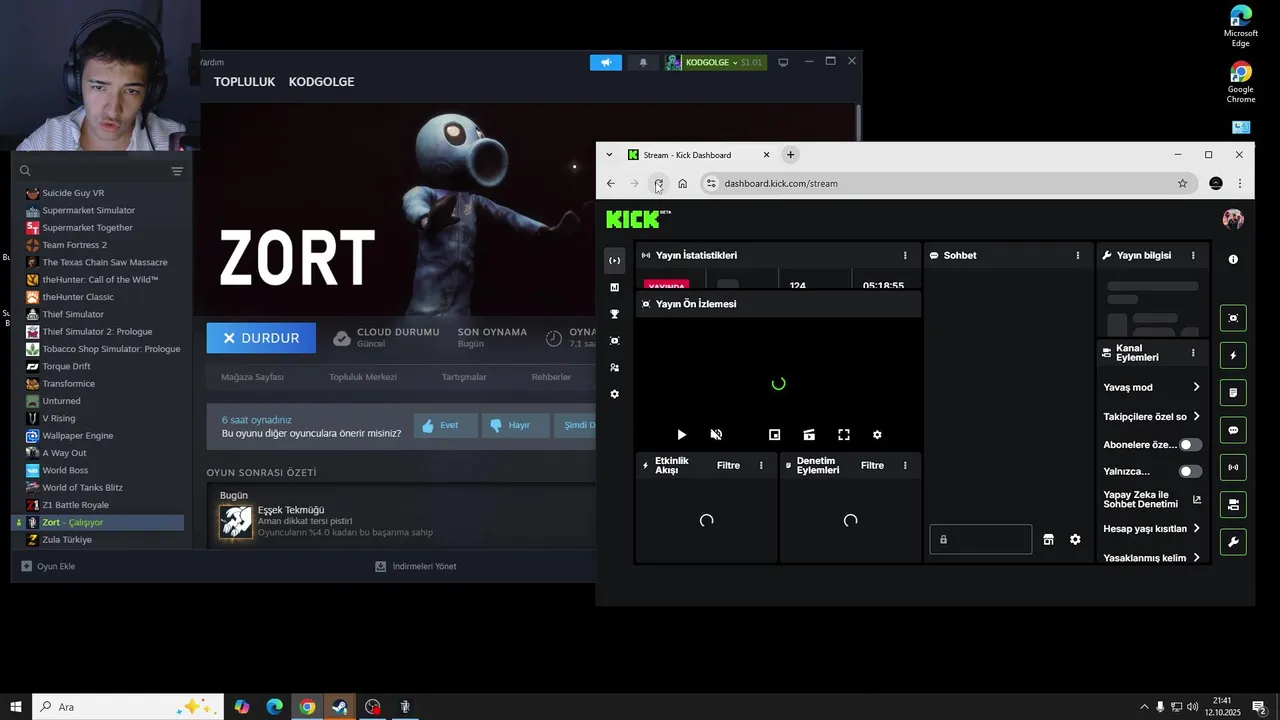Open Yapay Zeka ile Sohbet Denetimi link
This screenshot has height=720, width=1280.
(x=1152, y=499)
